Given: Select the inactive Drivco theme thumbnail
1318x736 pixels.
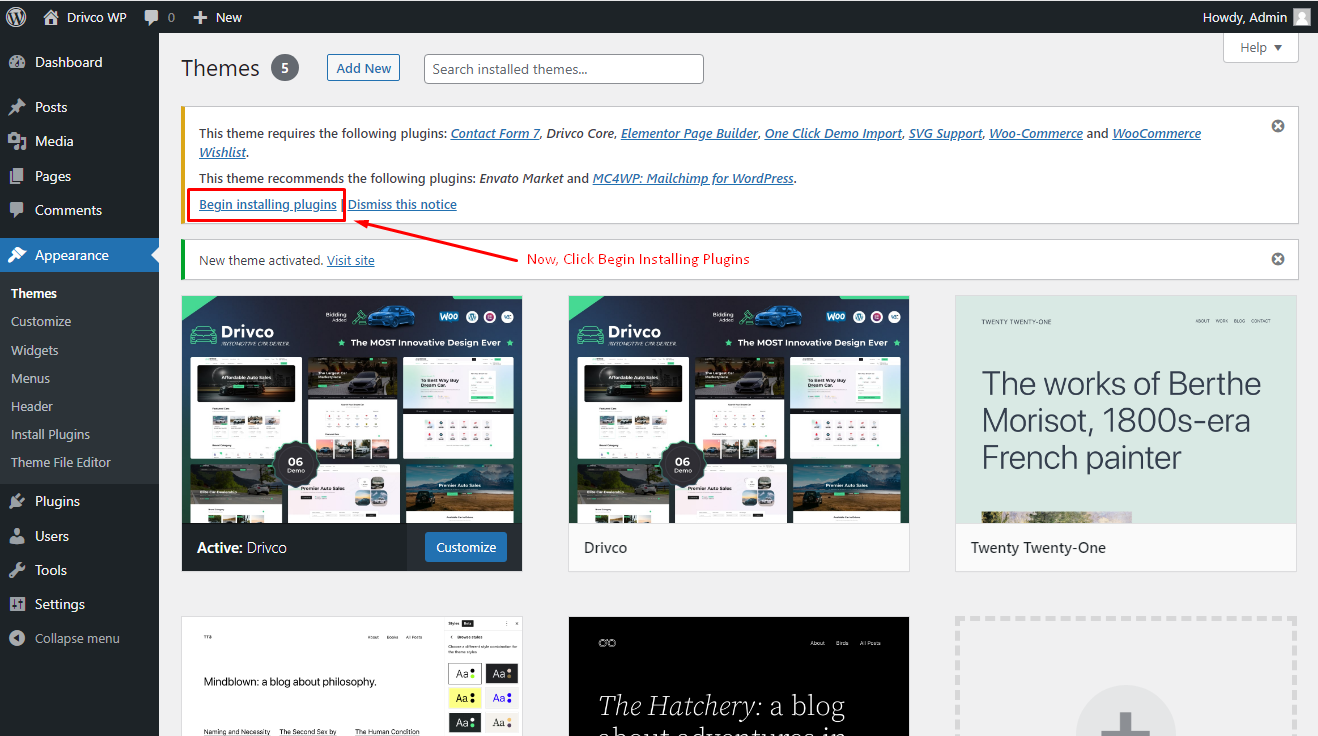Looking at the screenshot, I should (x=739, y=409).
